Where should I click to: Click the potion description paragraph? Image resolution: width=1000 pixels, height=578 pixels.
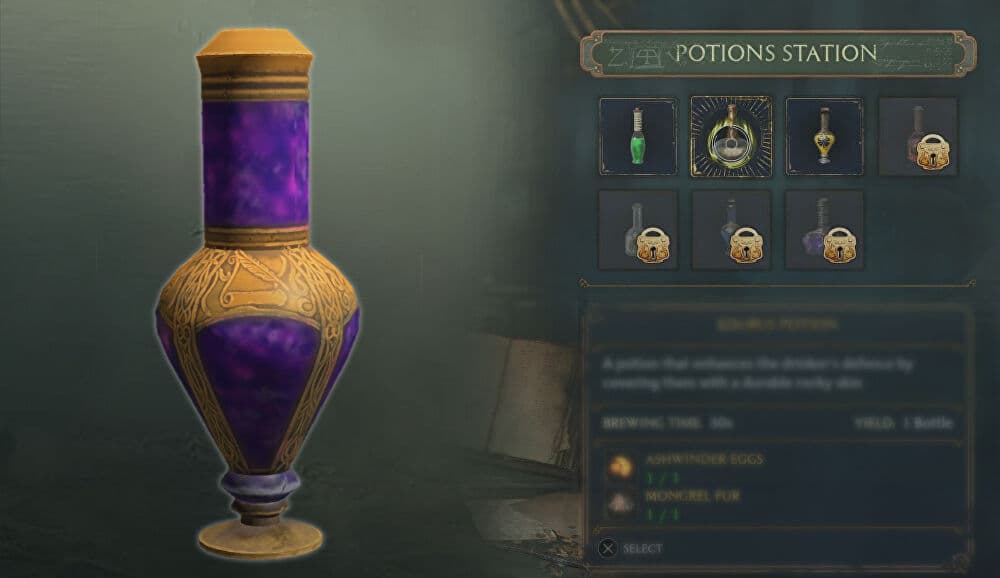point(758,373)
